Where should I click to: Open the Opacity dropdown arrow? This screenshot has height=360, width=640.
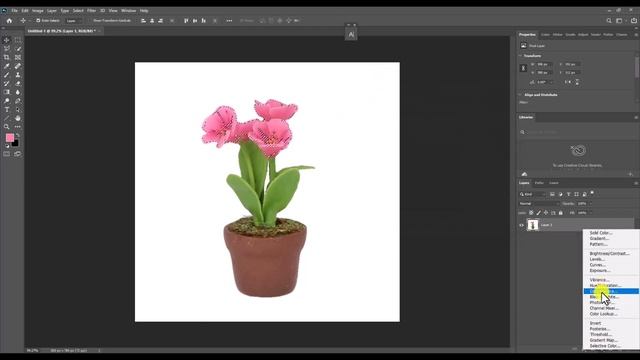[590, 203]
